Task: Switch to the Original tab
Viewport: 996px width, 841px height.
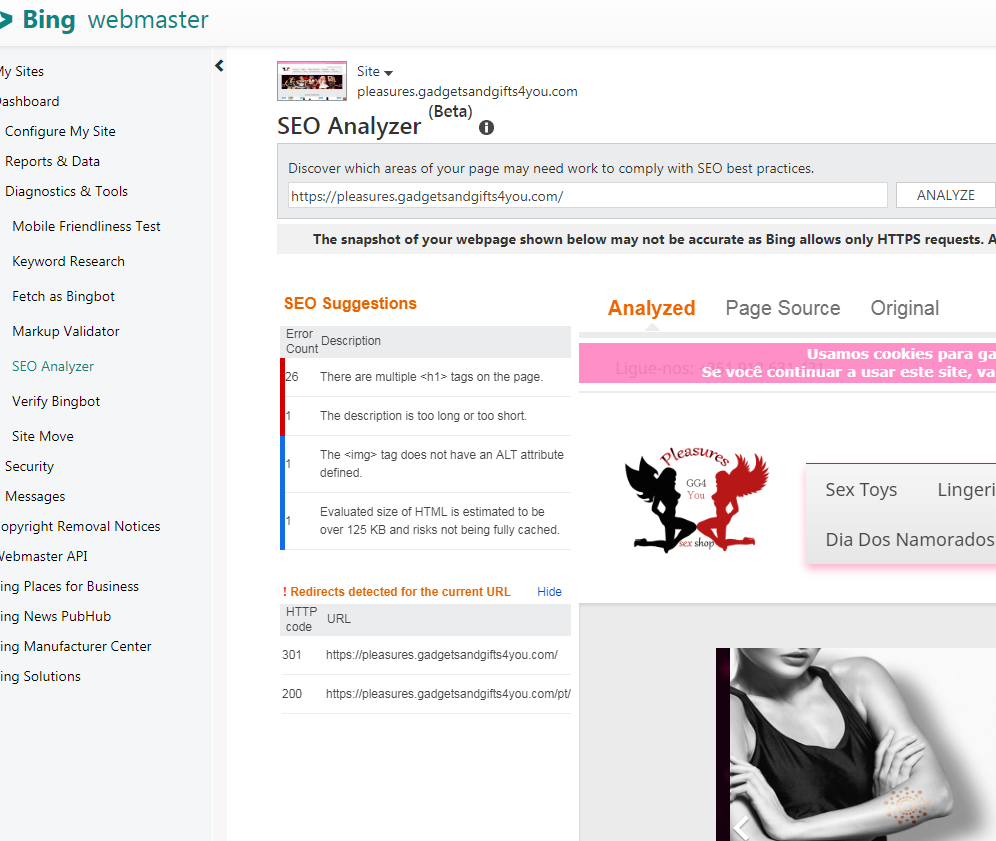Action: point(905,308)
